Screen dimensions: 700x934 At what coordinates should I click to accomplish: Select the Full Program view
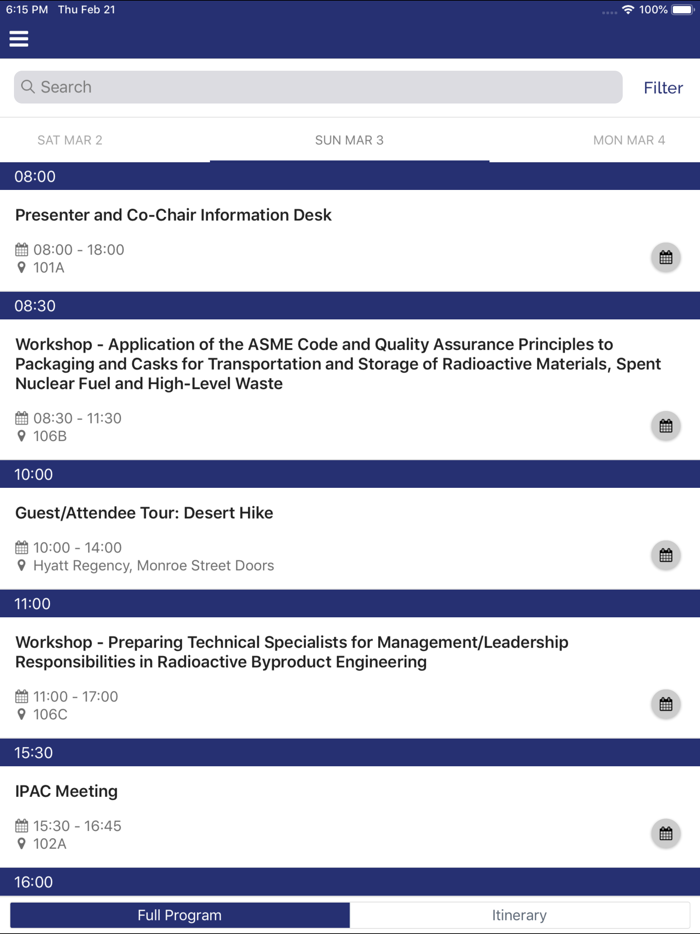(179, 914)
